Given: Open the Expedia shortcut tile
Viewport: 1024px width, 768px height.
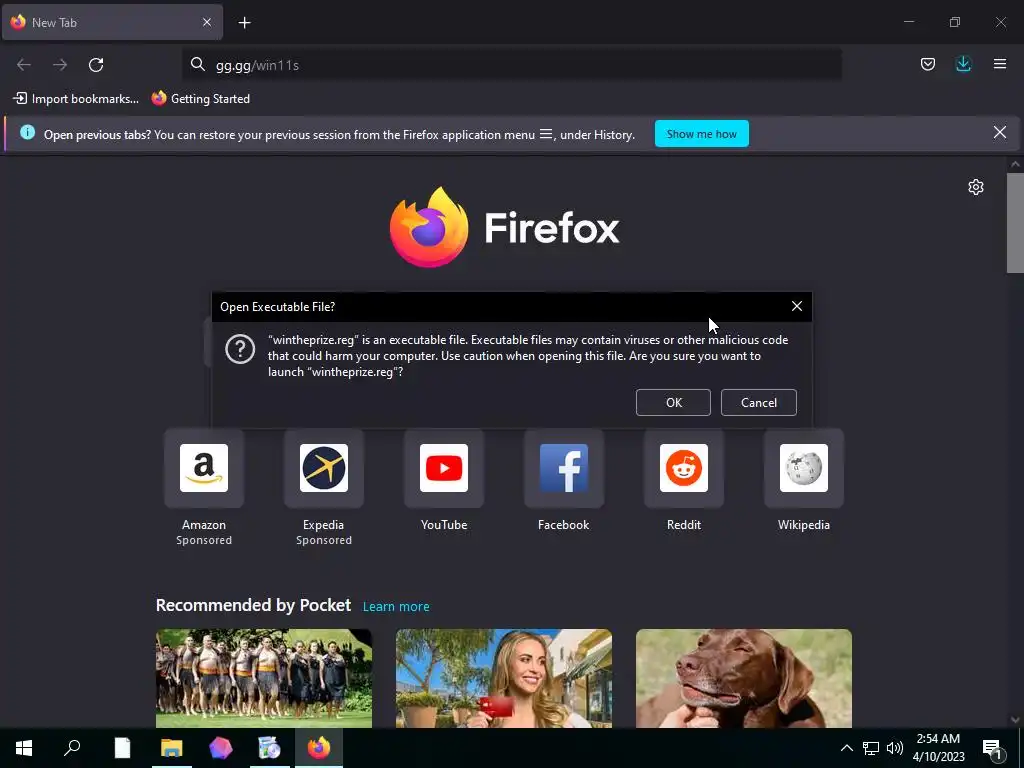Looking at the screenshot, I should point(323,468).
